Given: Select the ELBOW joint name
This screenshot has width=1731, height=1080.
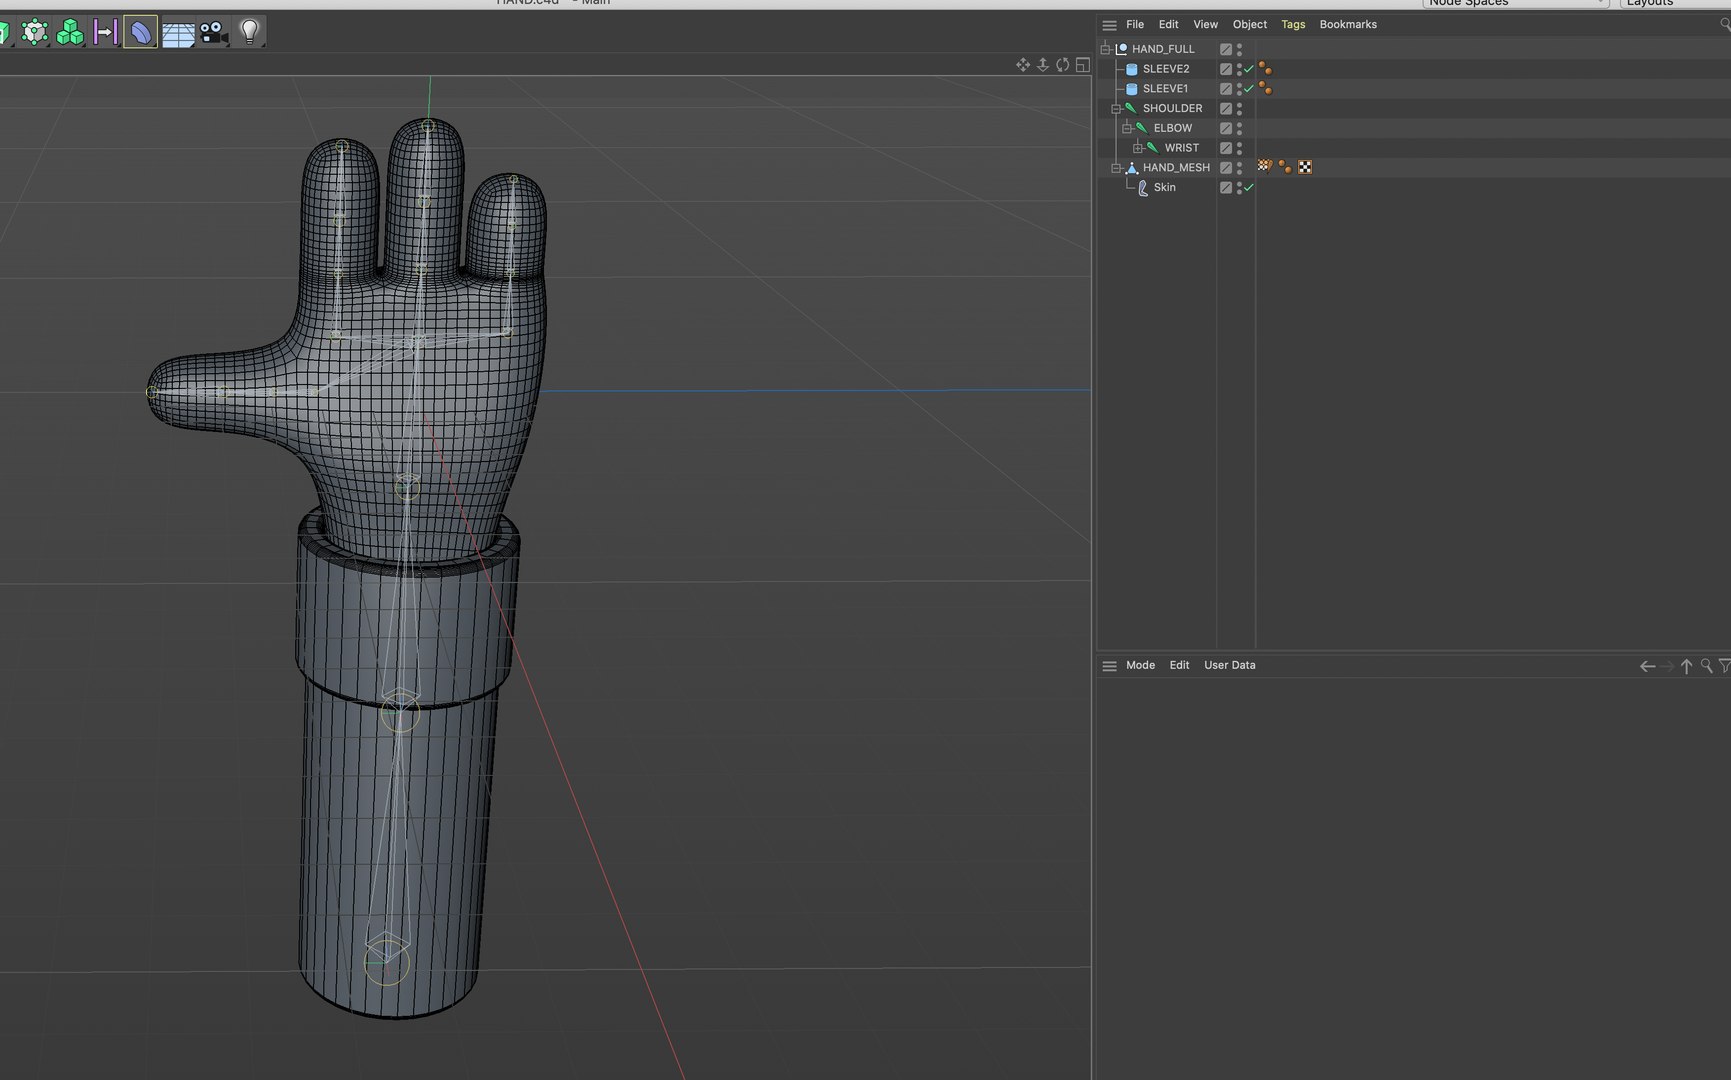Looking at the screenshot, I should (x=1173, y=128).
